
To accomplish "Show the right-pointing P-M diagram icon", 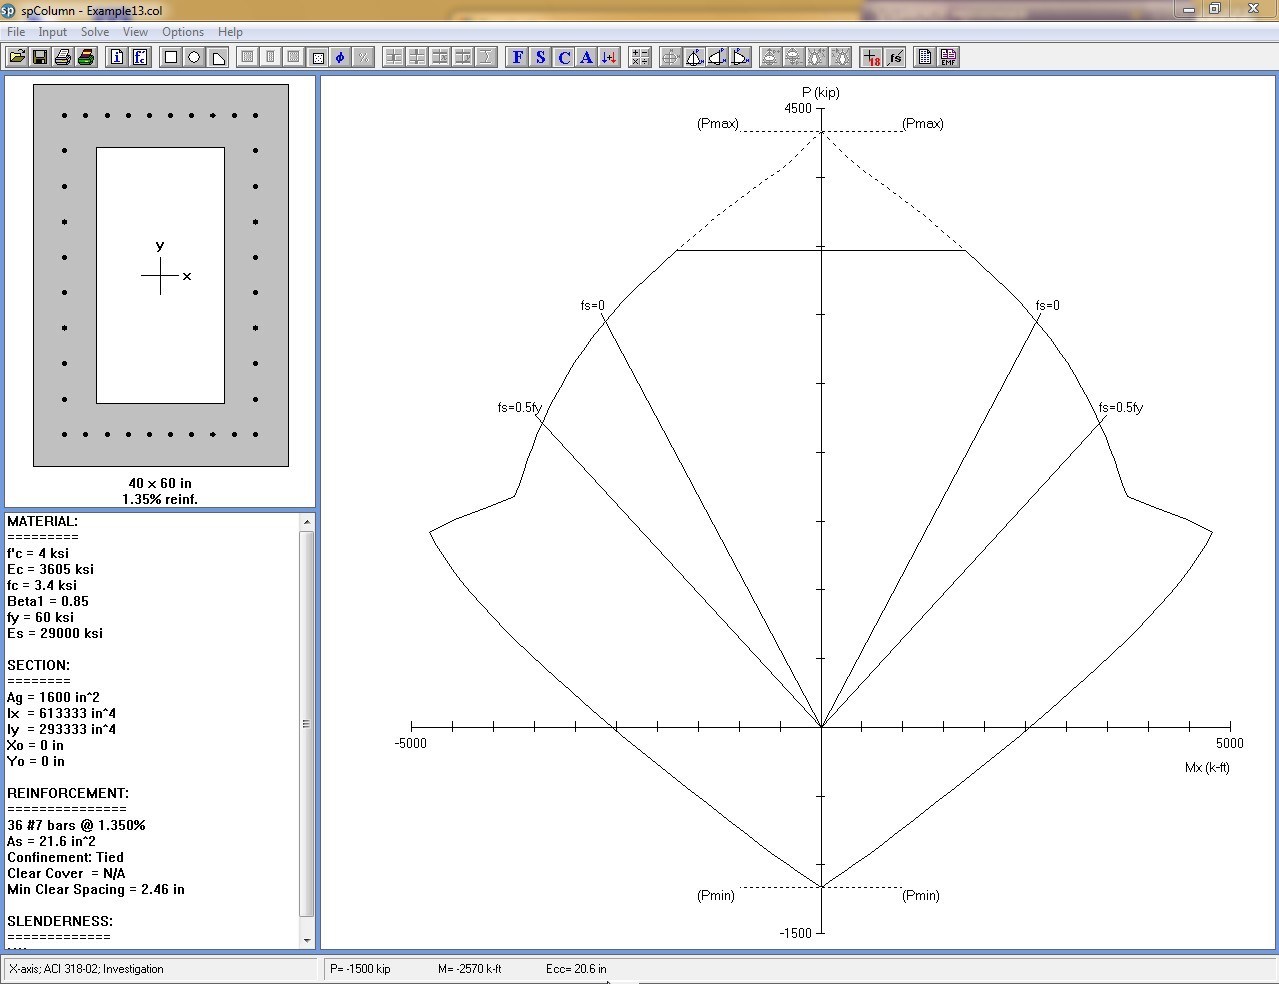I will tap(740, 57).
